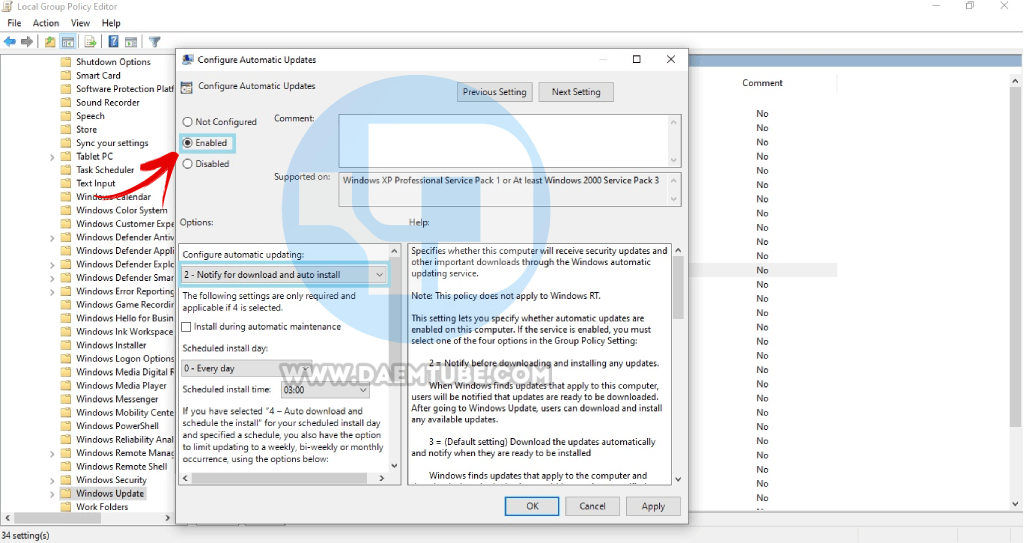Click folder icon next to Speech

(x=65, y=116)
